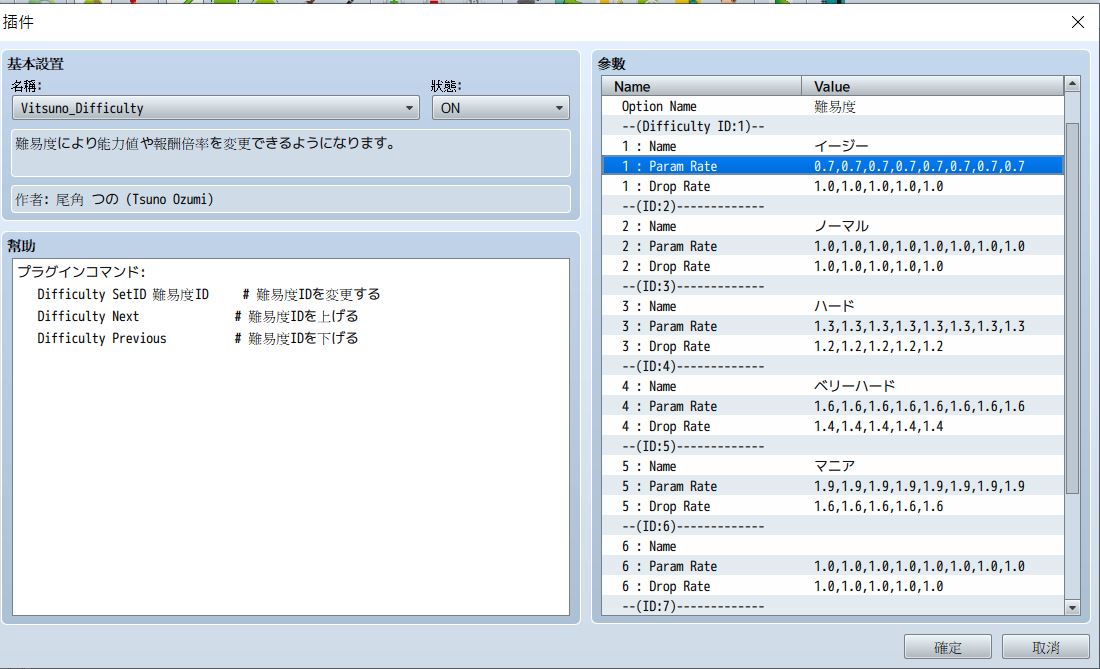The image size is (1100, 669).
Task: Select the '6 : Drop Rate' row
Action: coord(833,586)
